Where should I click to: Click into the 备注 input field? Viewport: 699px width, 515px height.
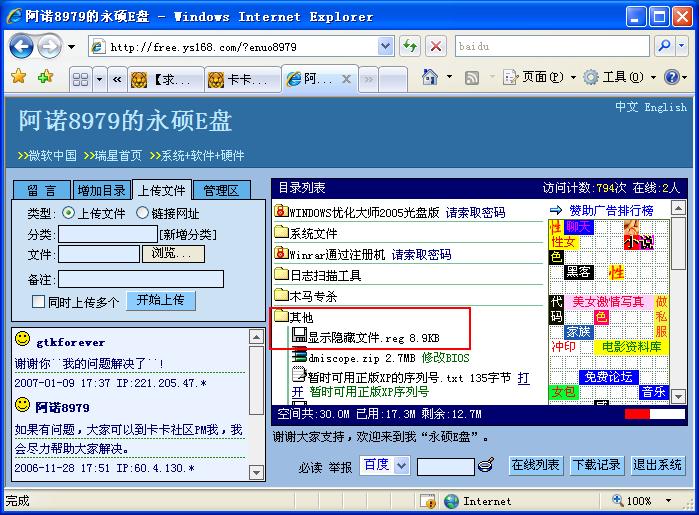click(141, 279)
